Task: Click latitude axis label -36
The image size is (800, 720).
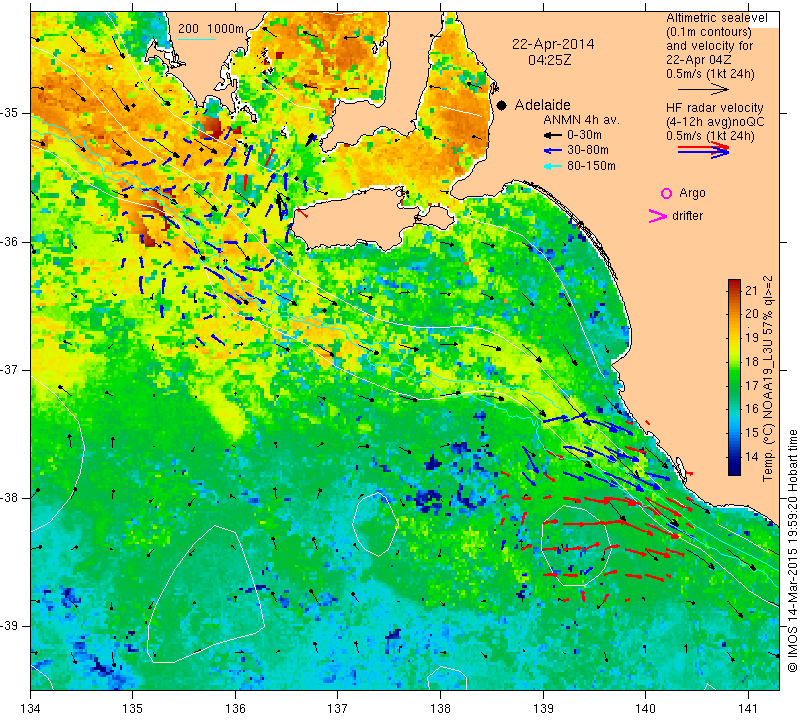Action: [x=10, y=241]
